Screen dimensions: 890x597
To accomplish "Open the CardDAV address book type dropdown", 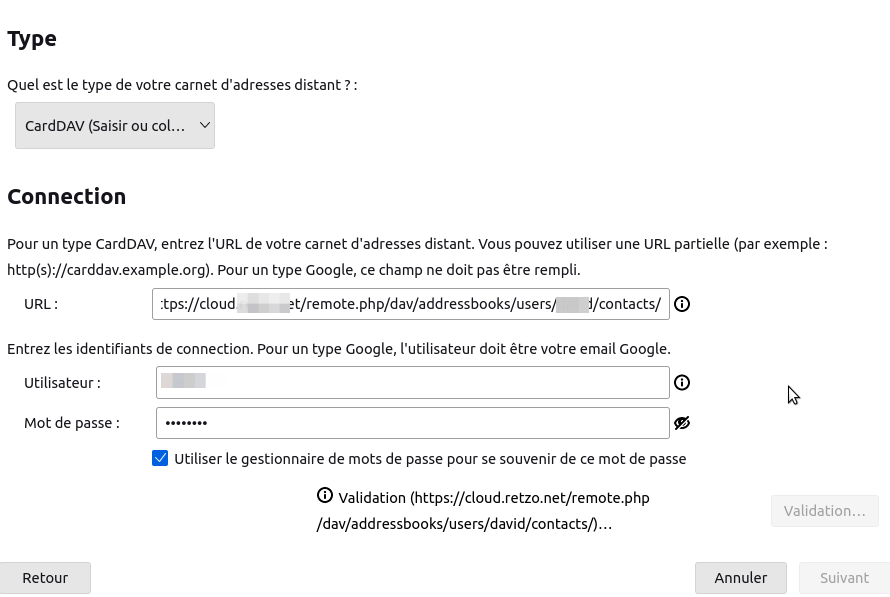I will pos(114,126).
